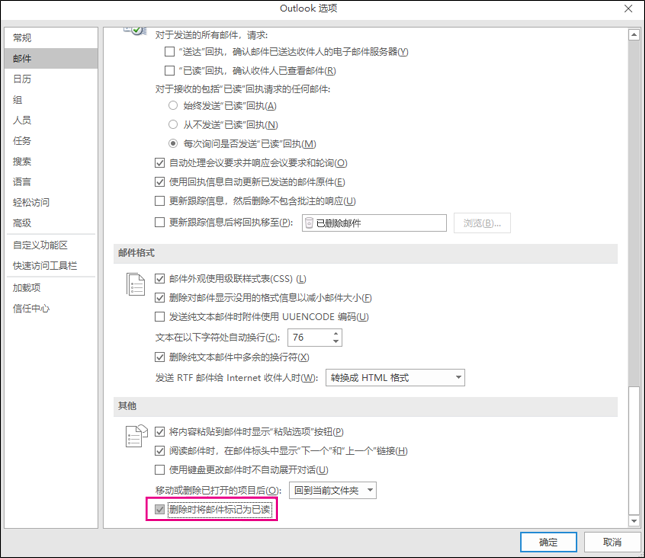Open the 语言 category
The width and height of the screenshot is (645, 558).
coord(51,182)
